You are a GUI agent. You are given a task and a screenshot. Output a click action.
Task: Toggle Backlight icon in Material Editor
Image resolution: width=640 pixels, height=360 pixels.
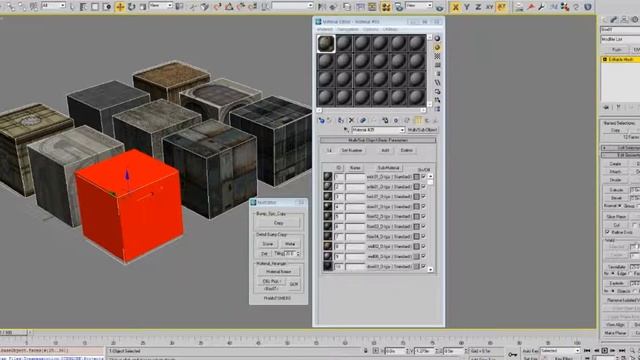point(437,47)
